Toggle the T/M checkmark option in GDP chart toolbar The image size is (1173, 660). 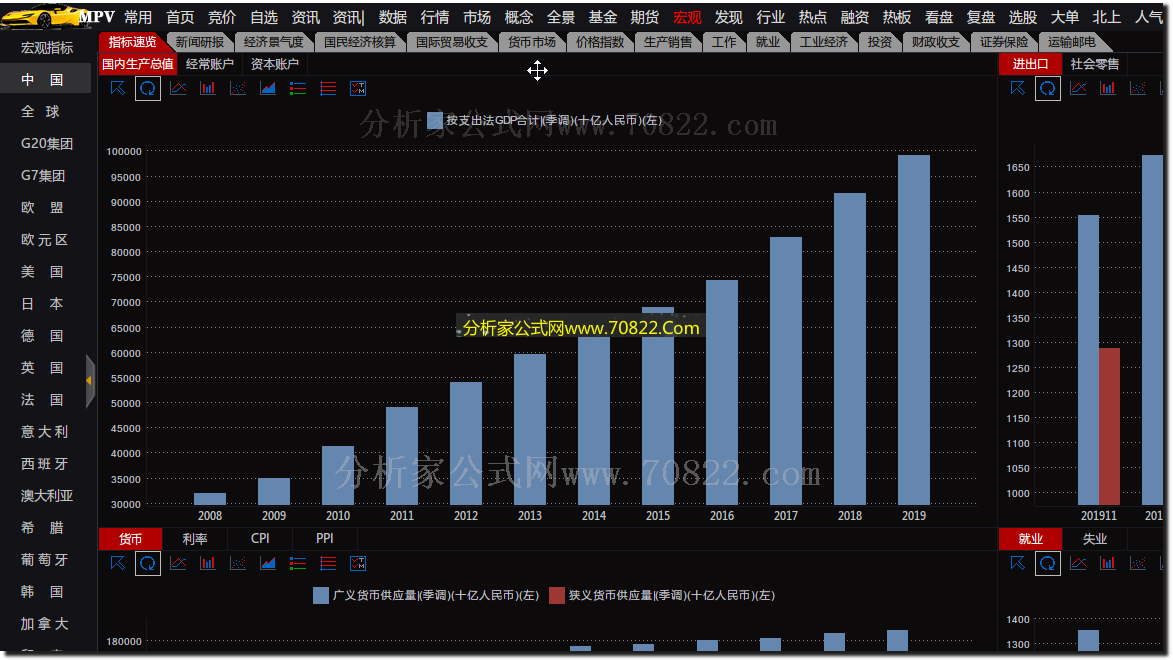point(358,88)
